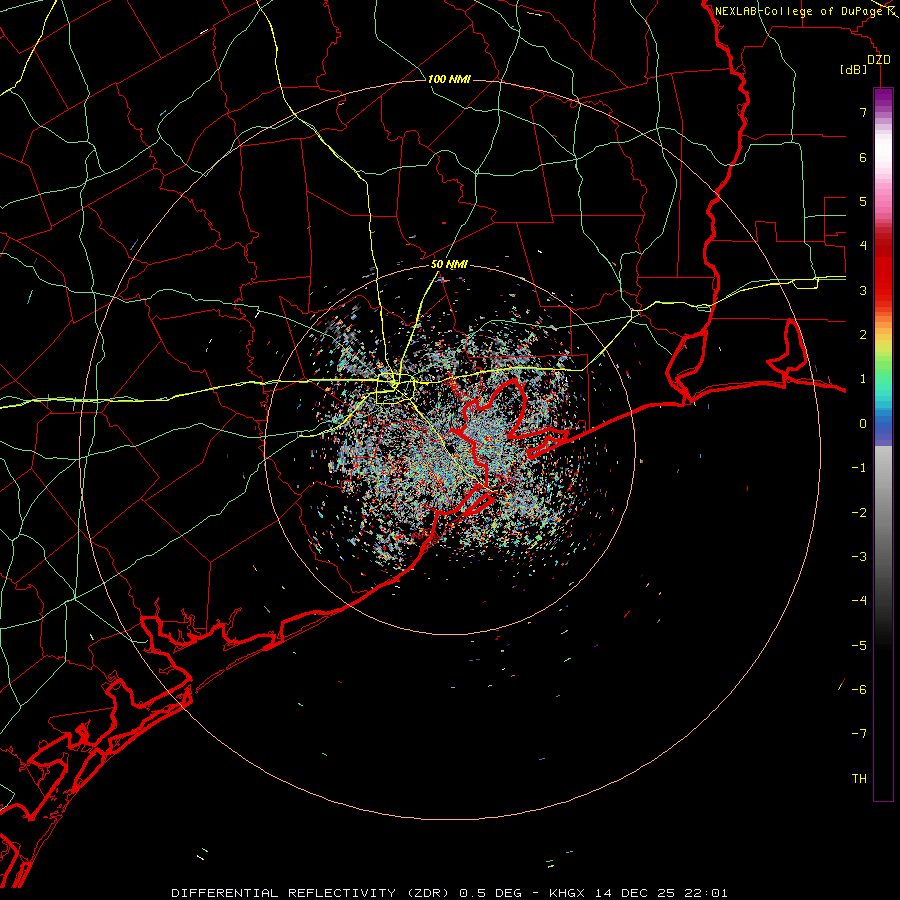Click the -3 dB tick on the color scale

[859, 557]
